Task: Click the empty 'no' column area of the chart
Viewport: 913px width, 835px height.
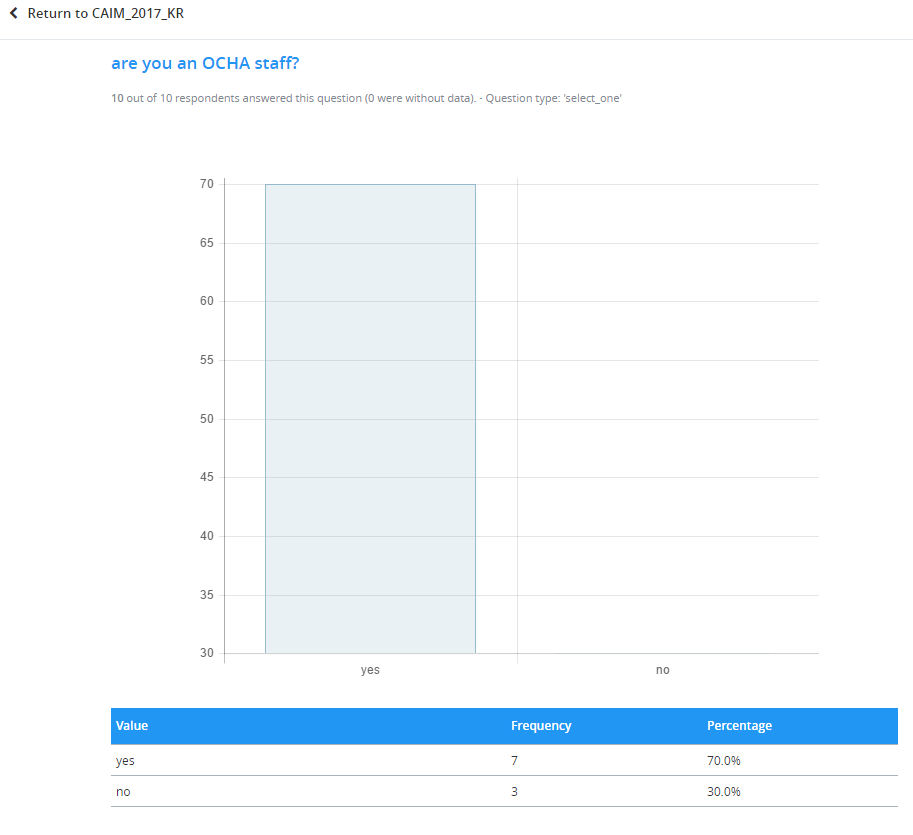Action: tap(662, 420)
